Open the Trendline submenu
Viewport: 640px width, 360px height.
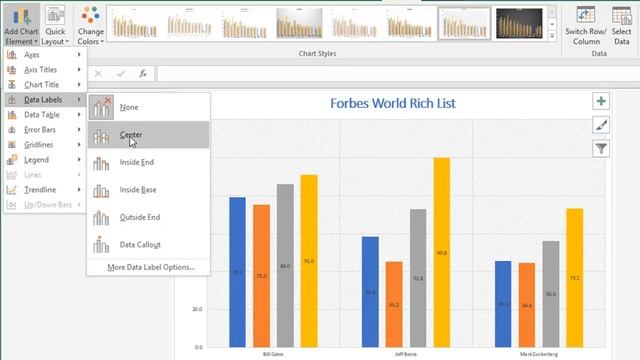coord(44,190)
